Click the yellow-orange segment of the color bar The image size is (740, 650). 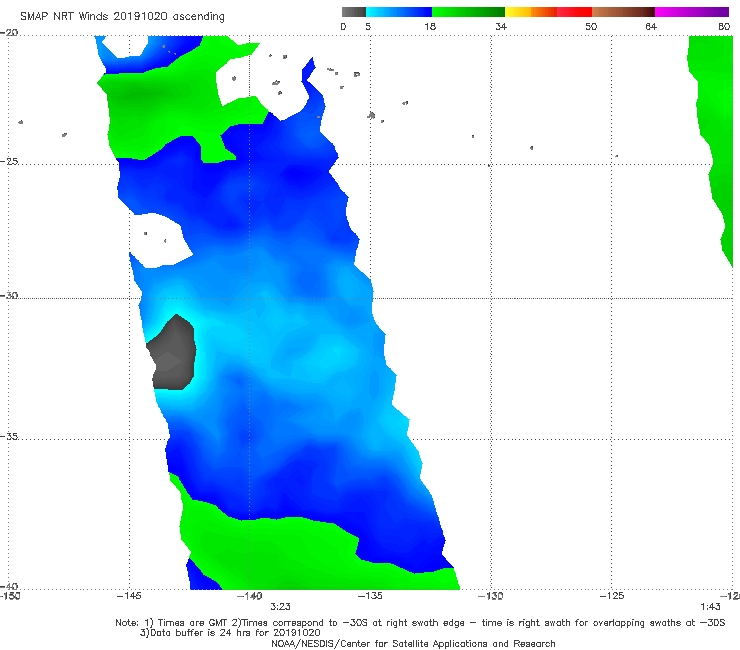[x=531, y=12]
